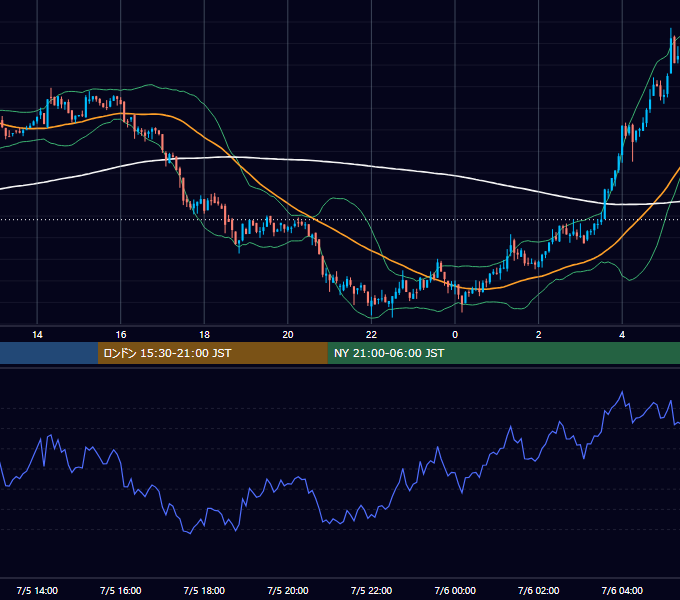Click the unlabeled blue session bar
The image size is (680, 600).
coord(49,353)
